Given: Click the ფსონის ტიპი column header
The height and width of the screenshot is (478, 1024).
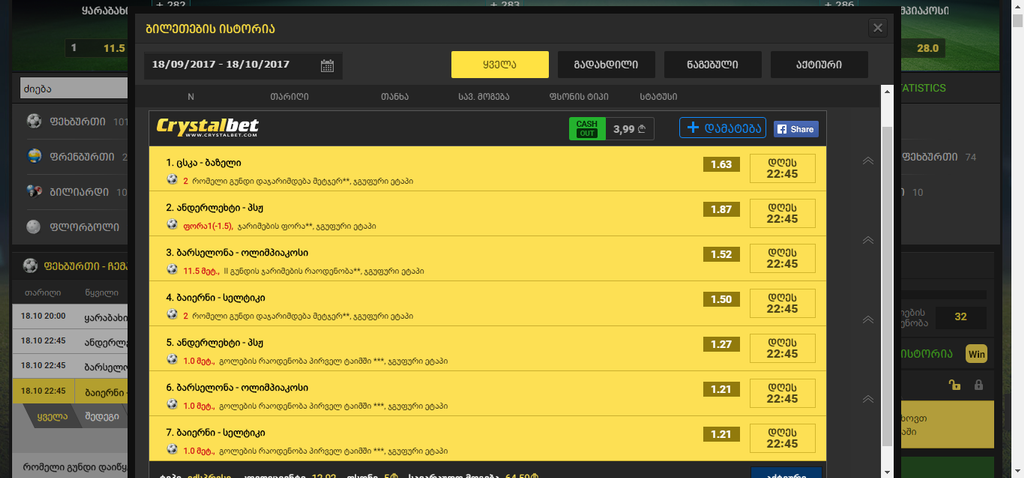Looking at the screenshot, I should [579, 97].
